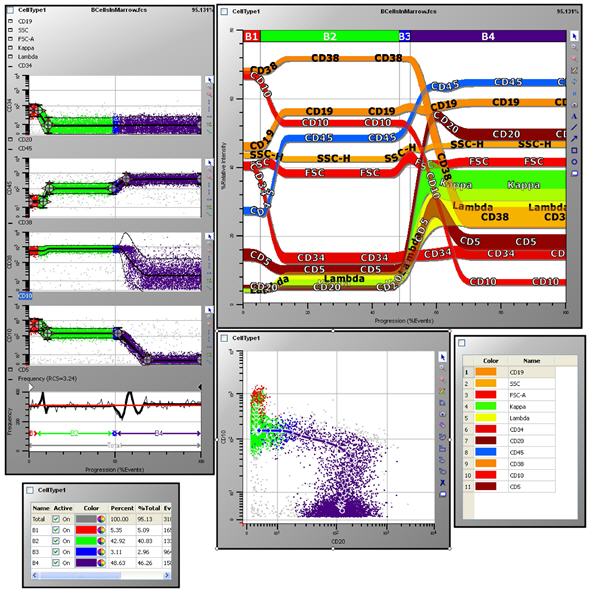Image resolution: width=600 pixels, height=594 pixels.
Task: Tick the header checkbox of overlay plot window
Action: [x=224, y=11]
